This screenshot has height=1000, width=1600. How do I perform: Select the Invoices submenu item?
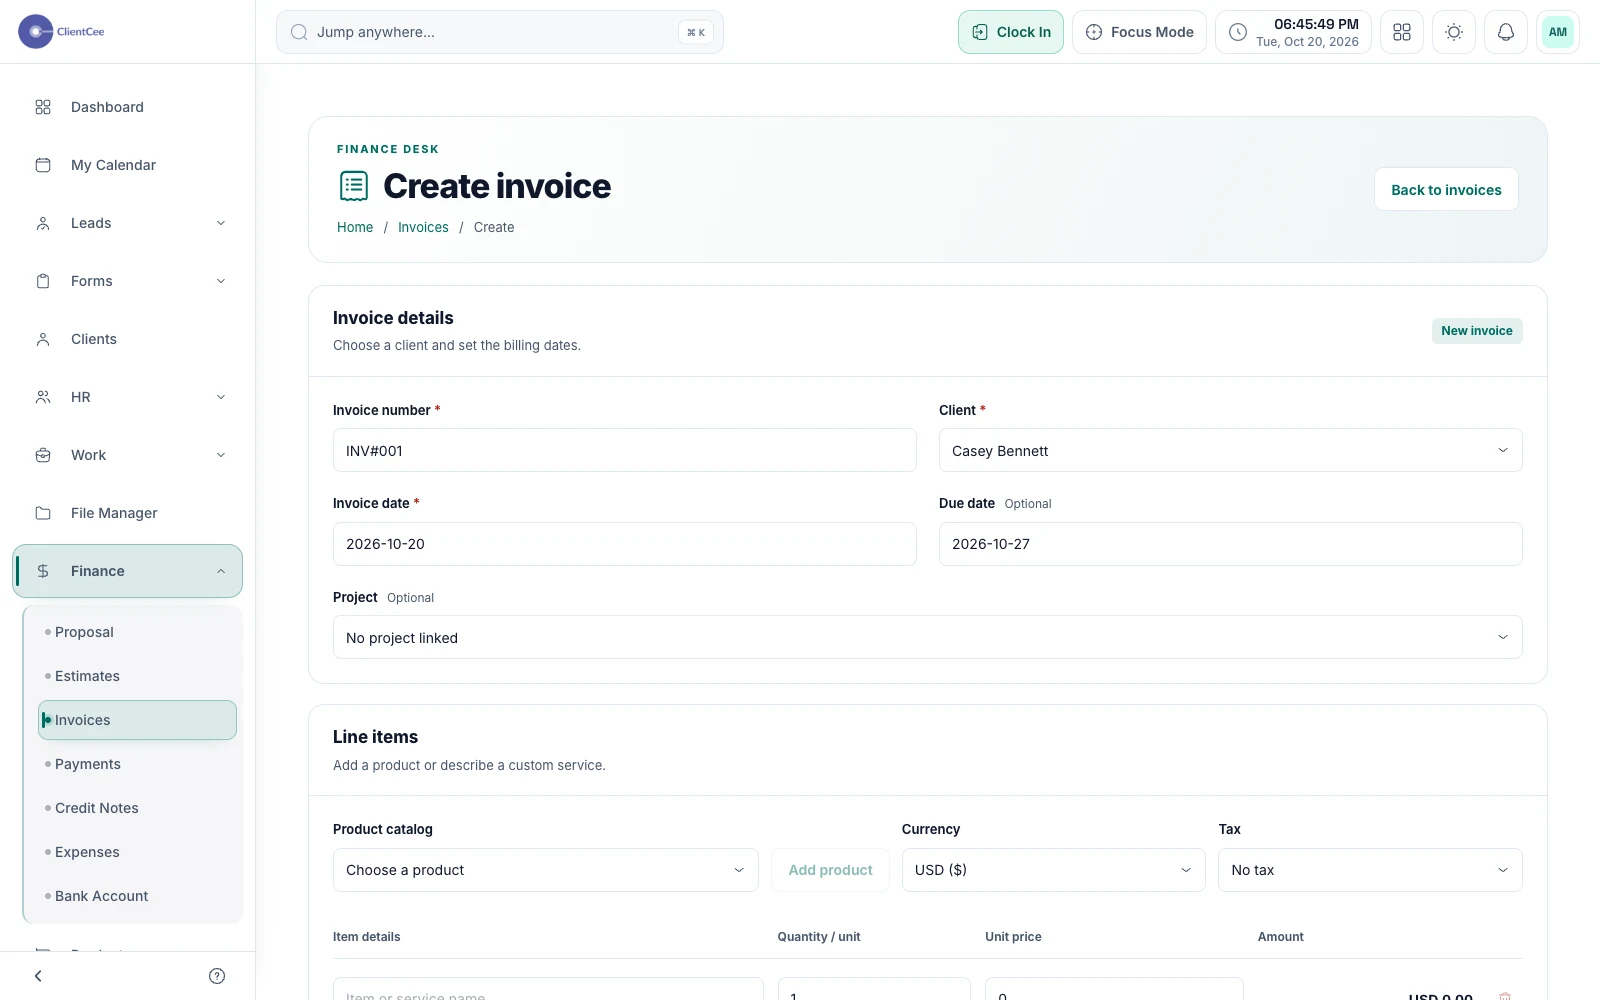coord(137,720)
